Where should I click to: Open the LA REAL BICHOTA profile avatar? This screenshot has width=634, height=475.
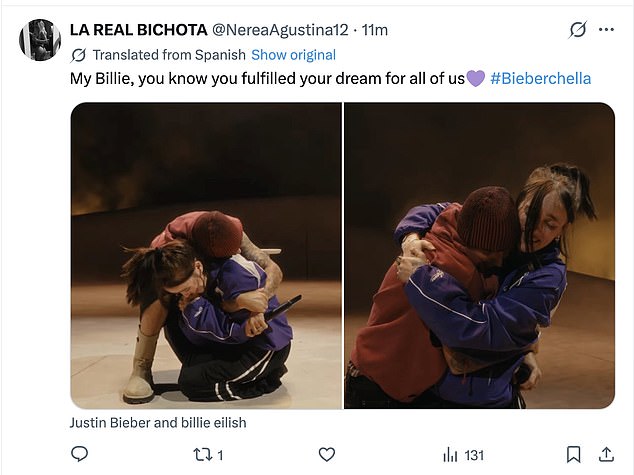click(40, 40)
